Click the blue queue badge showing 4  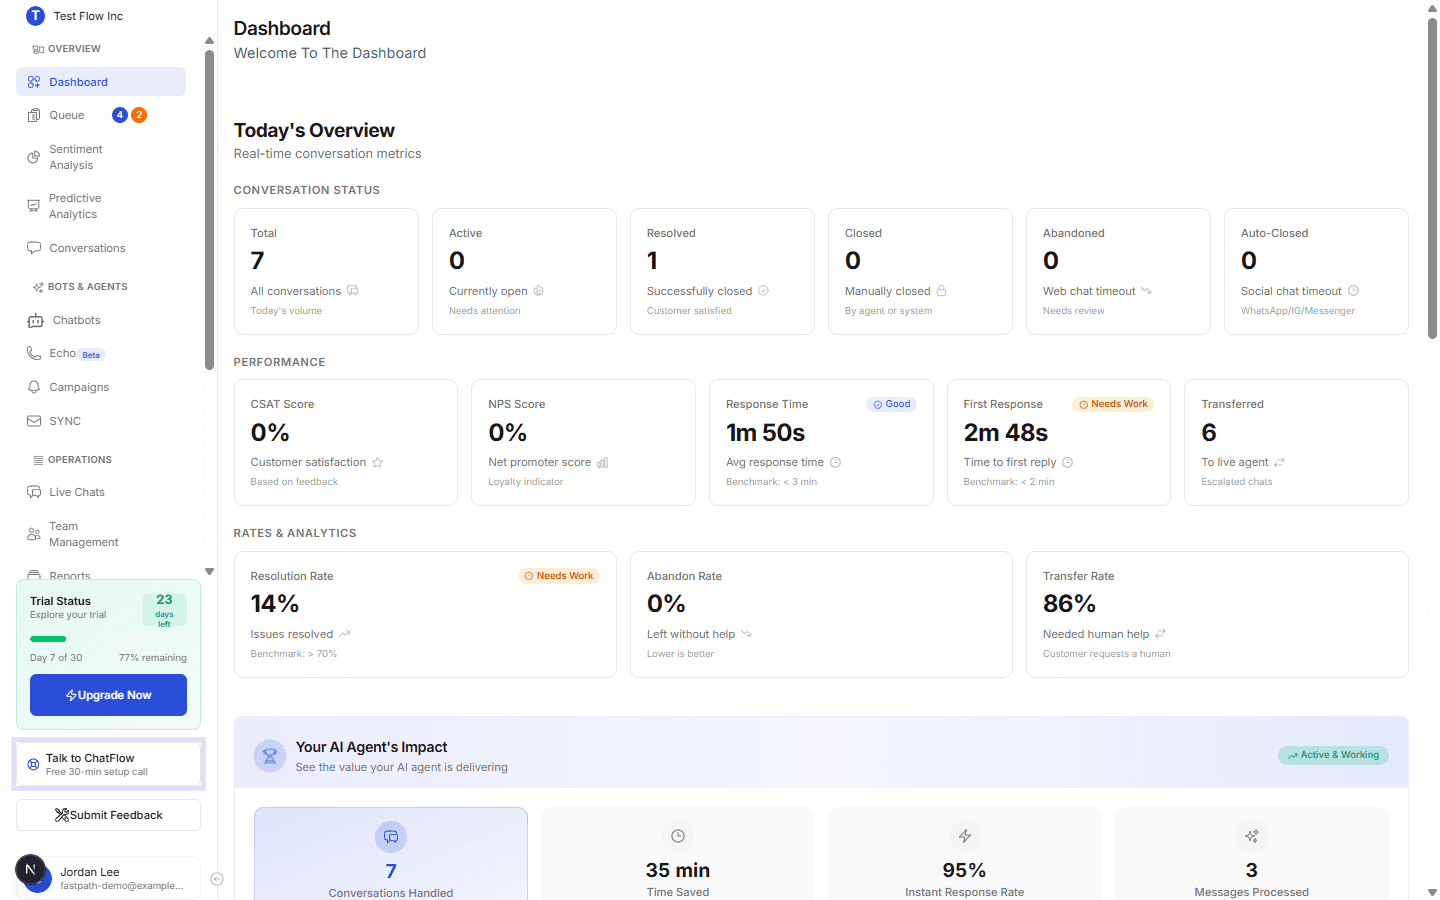coord(120,115)
